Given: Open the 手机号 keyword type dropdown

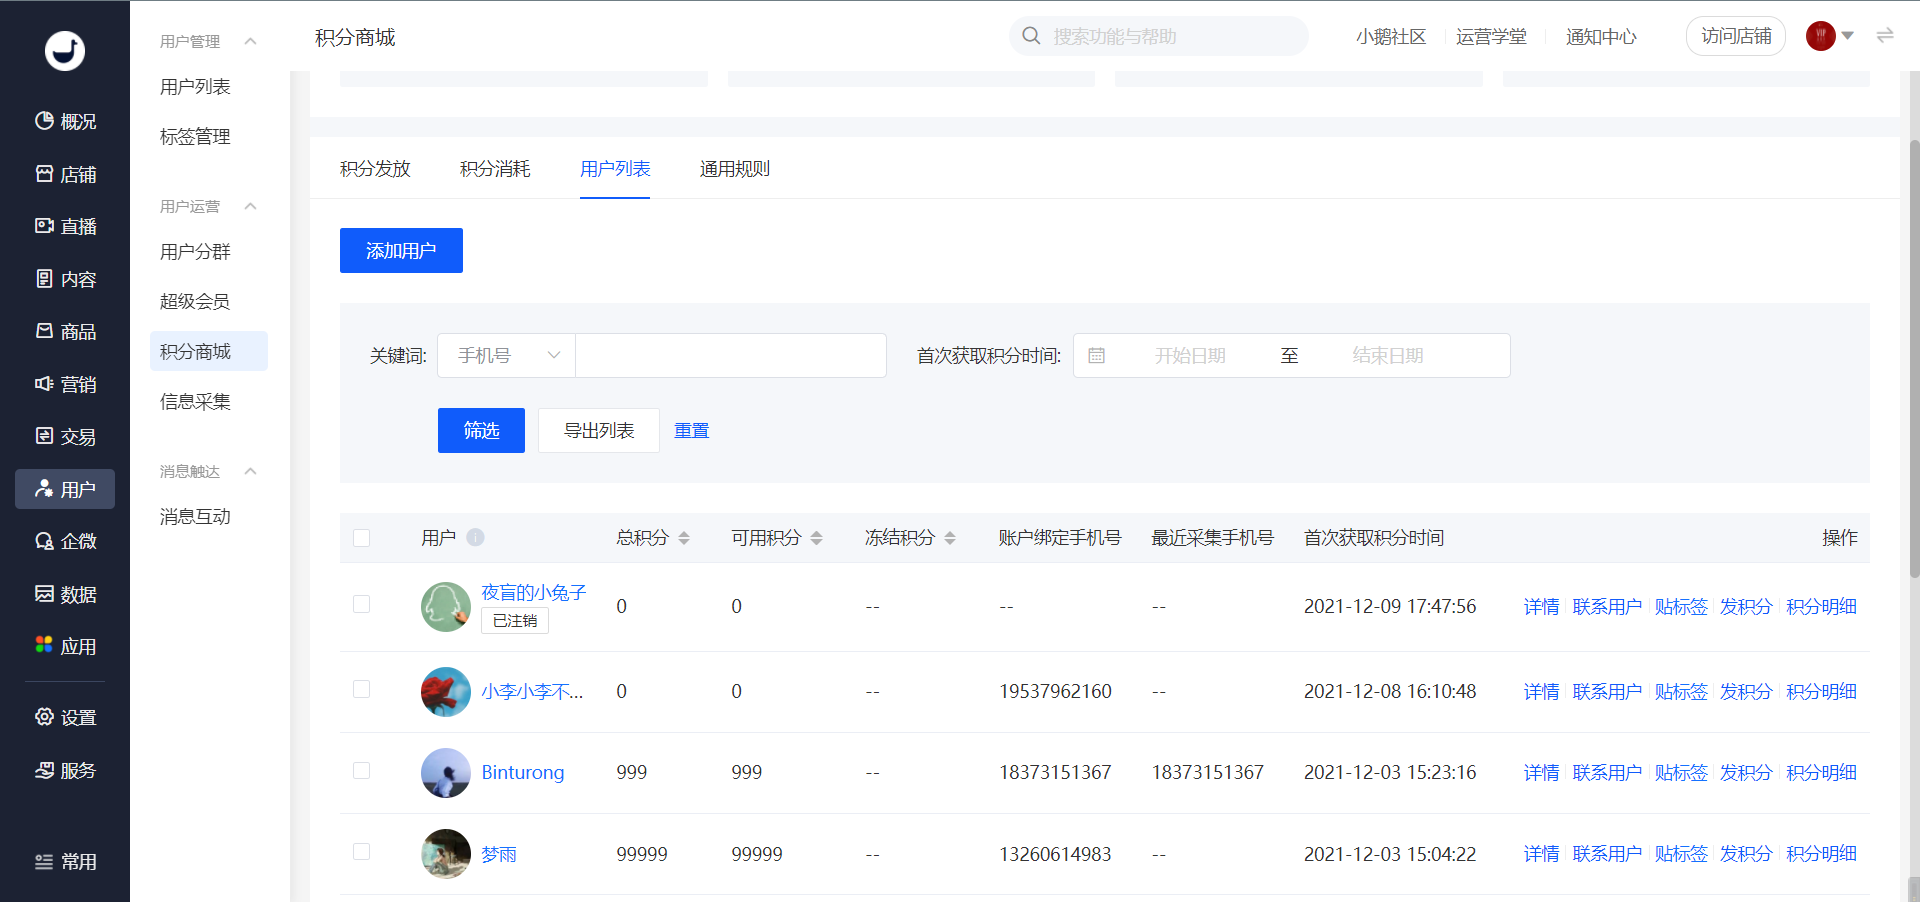Looking at the screenshot, I should (x=506, y=355).
